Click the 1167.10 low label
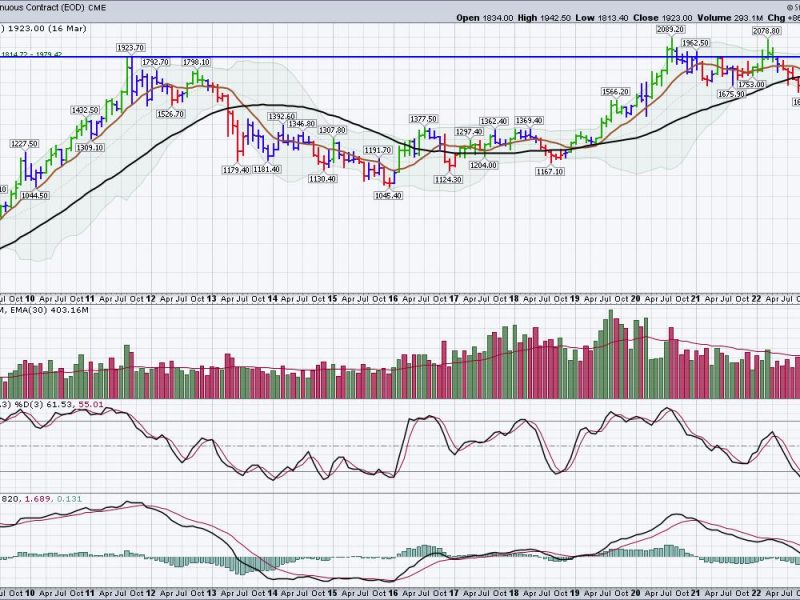The width and height of the screenshot is (800, 600). coord(550,171)
